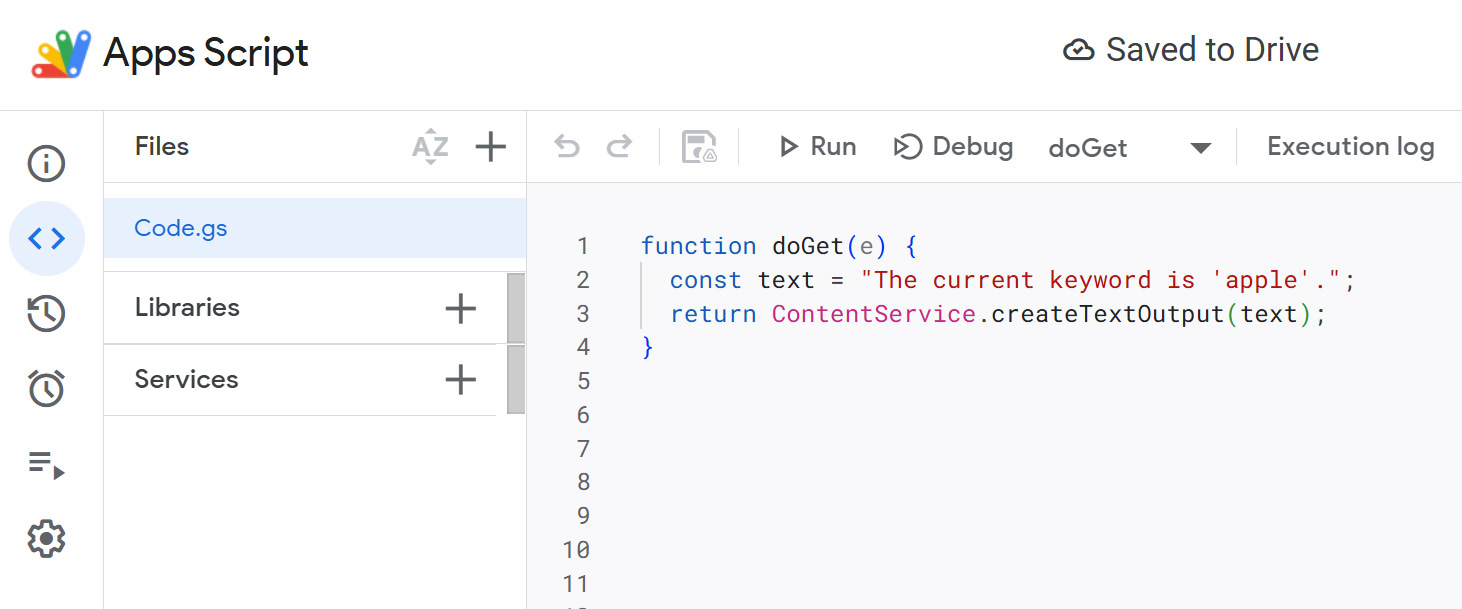Viewport: 1462px width, 609px height.
Task: Open the Triggers alarm clock icon
Action: pos(46,388)
